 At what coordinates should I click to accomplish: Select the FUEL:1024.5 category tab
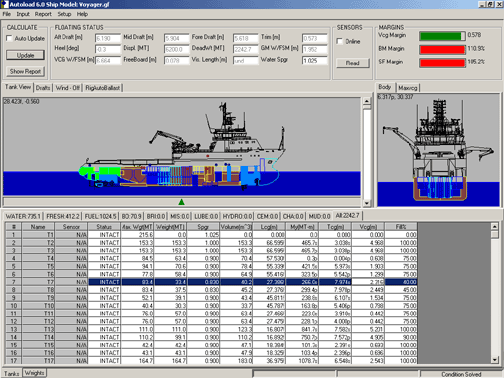click(x=100, y=216)
